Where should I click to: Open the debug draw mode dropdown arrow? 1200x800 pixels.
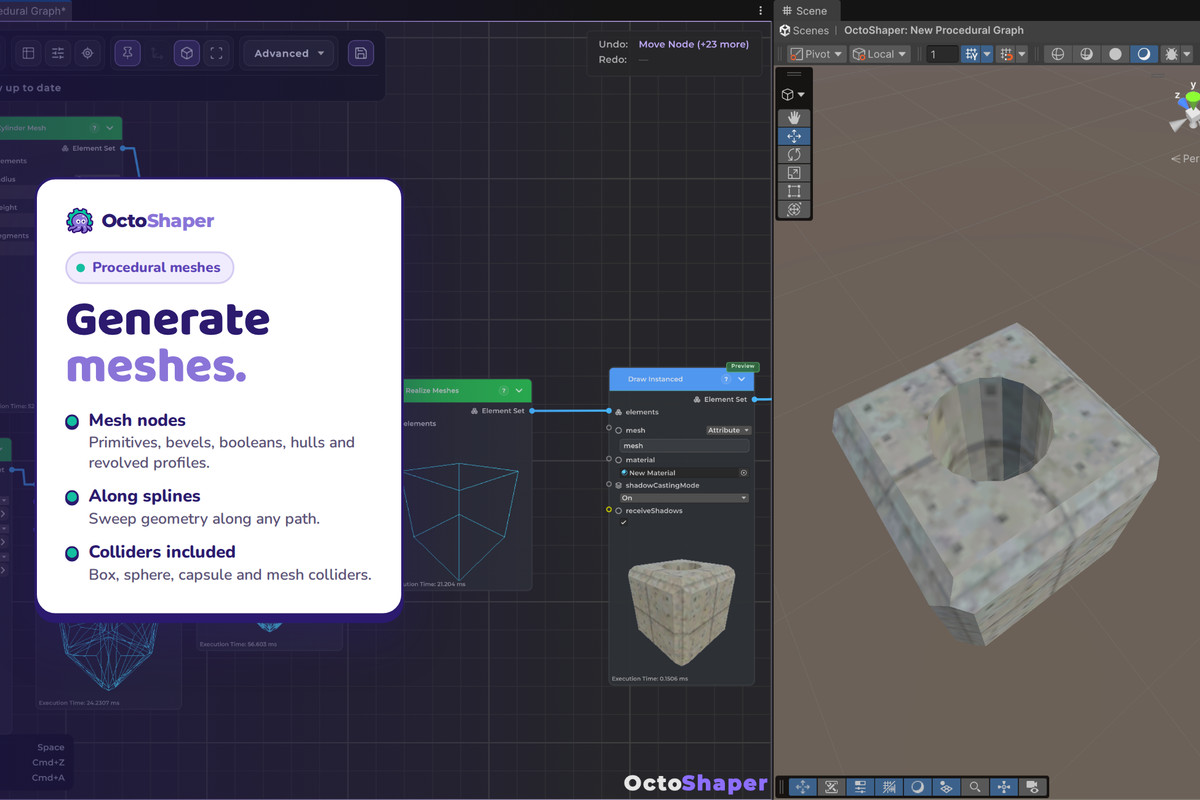(1188, 54)
